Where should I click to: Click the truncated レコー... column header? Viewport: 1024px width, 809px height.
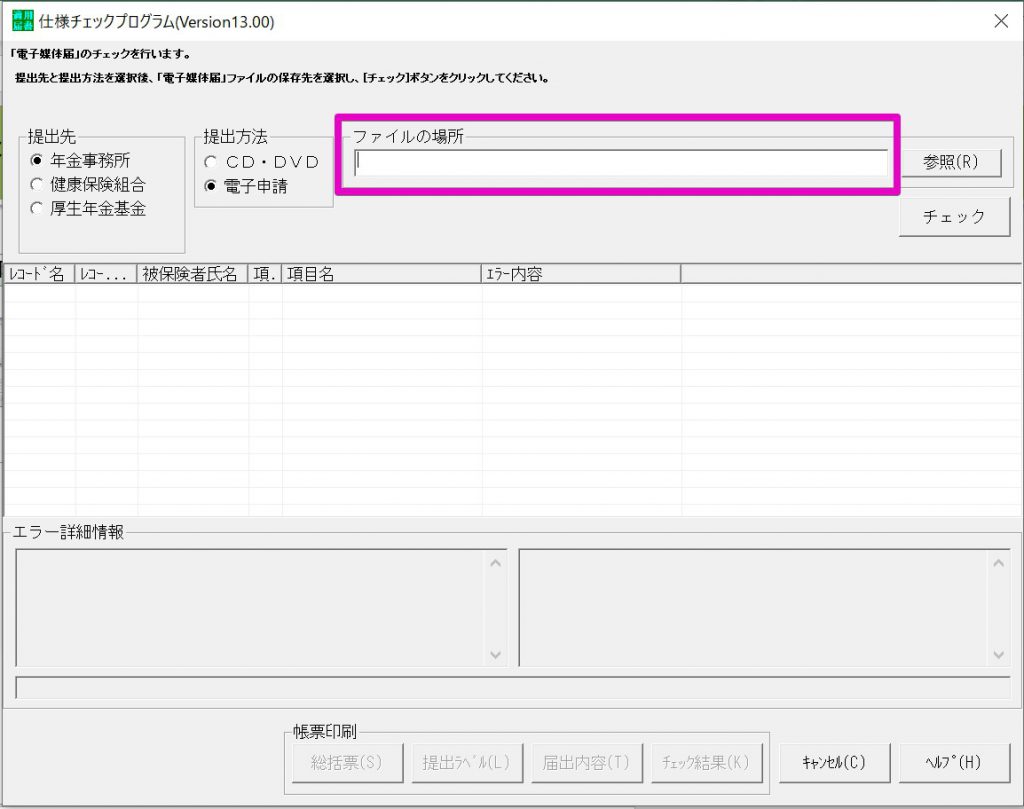106,274
